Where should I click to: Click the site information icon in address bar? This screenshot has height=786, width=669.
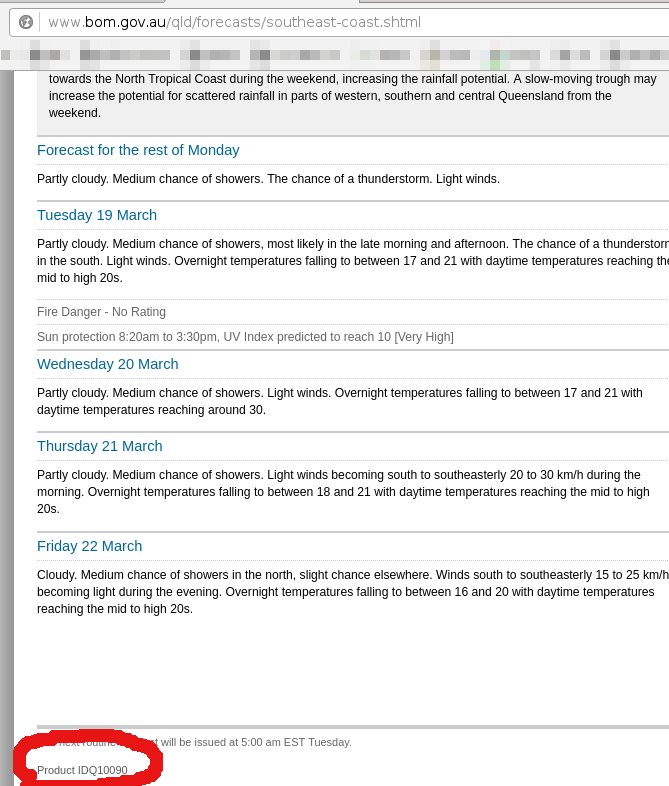[26, 22]
